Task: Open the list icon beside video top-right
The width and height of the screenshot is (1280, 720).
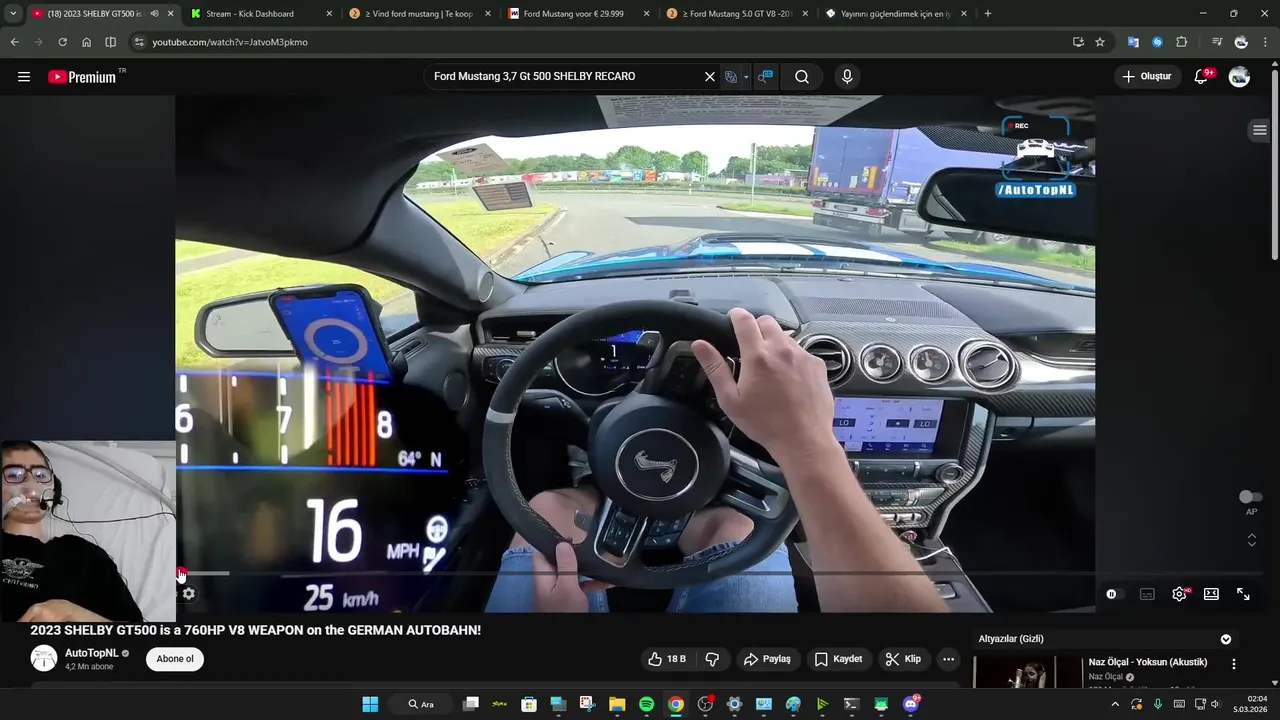Action: coord(1260,130)
